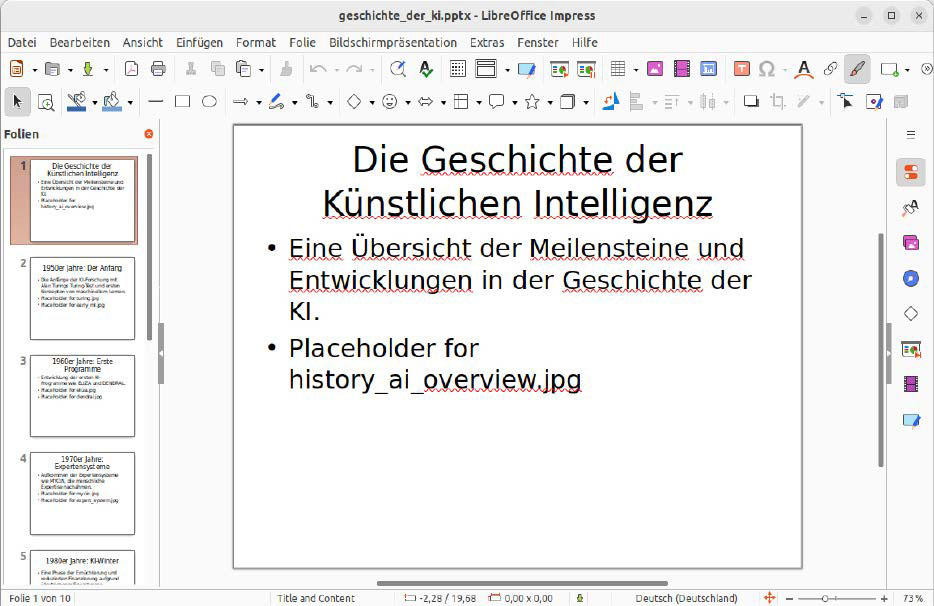Export directly as PDF
Screen dimensions: 934x606
pyautogui.click(x=131, y=69)
